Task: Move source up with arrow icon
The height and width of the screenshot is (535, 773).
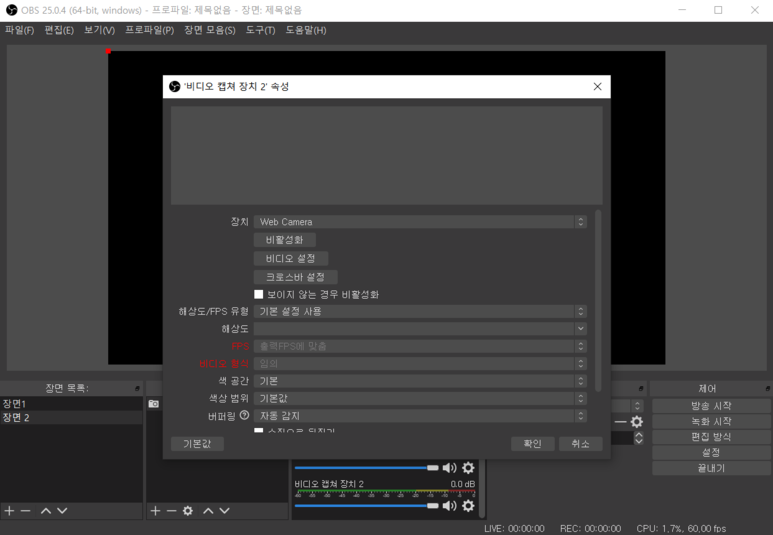Action: click(x=209, y=511)
